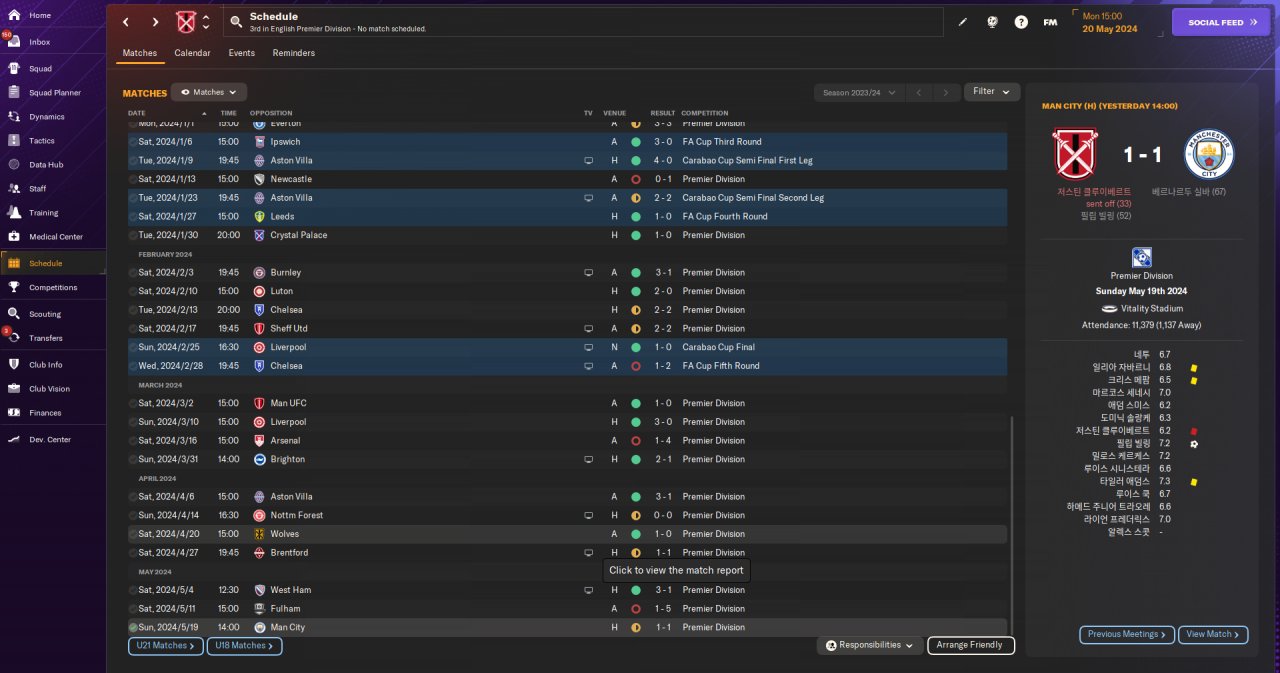This screenshot has height=673, width=1280.
Task: Click the U21 Matches button
Action: click(x=165, y=646)
